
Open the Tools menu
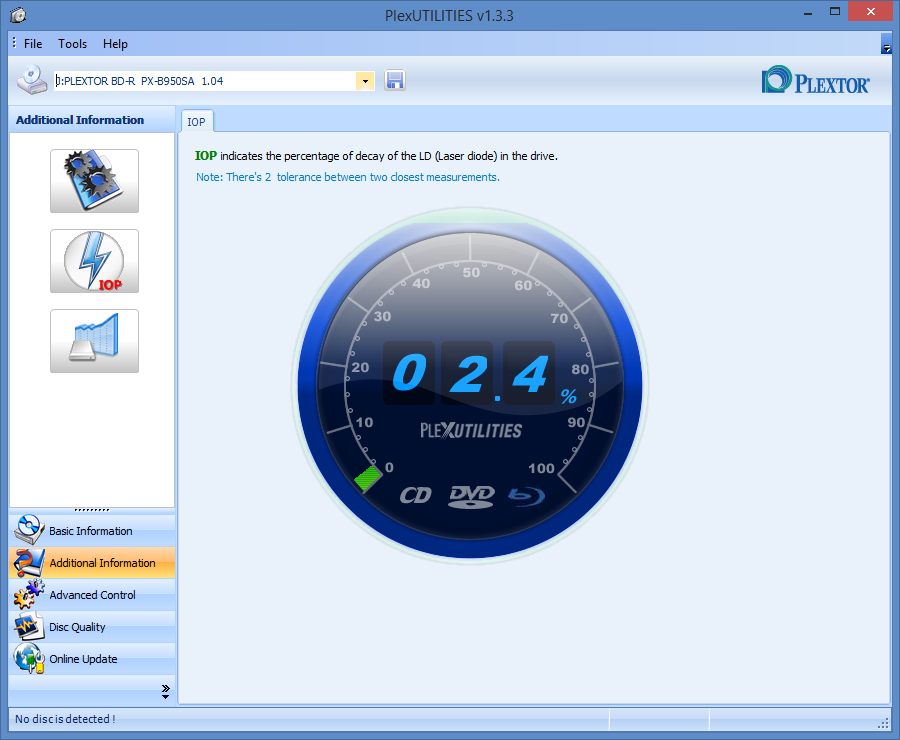(72, 44)
